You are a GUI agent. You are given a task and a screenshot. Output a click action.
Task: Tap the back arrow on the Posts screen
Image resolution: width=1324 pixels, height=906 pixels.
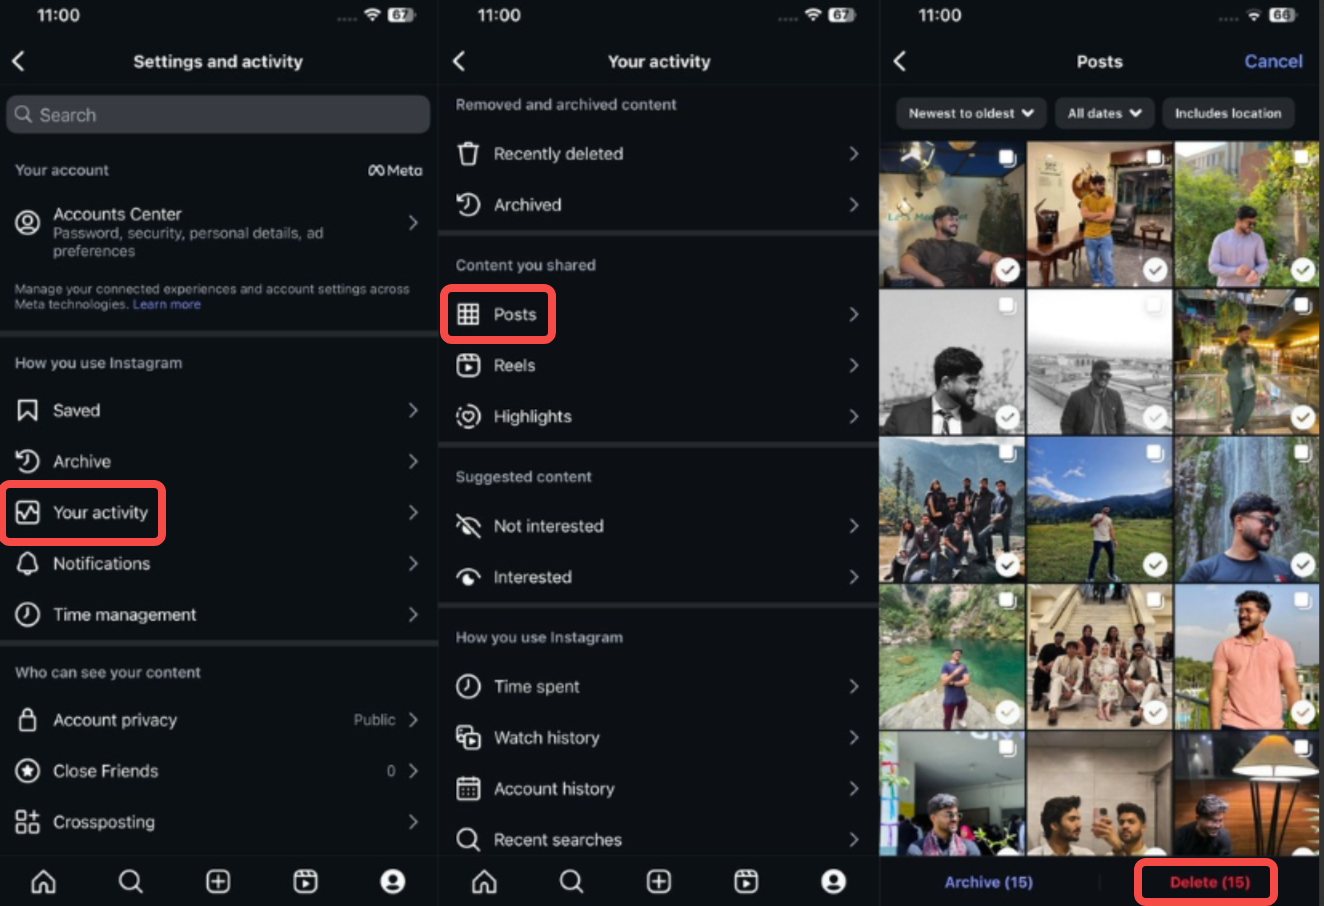pos(900,62)
